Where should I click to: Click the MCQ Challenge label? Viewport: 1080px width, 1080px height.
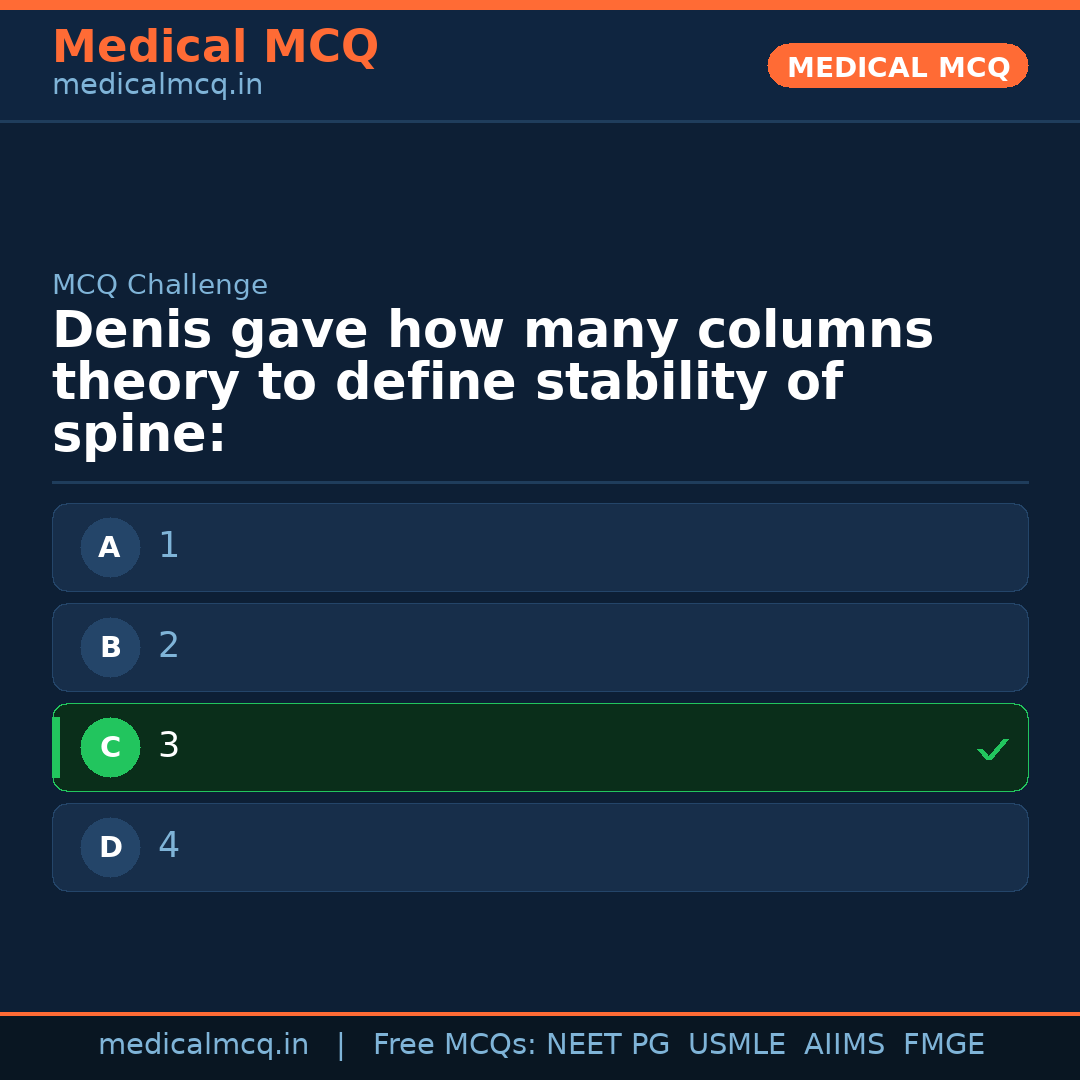coord(160,285)
